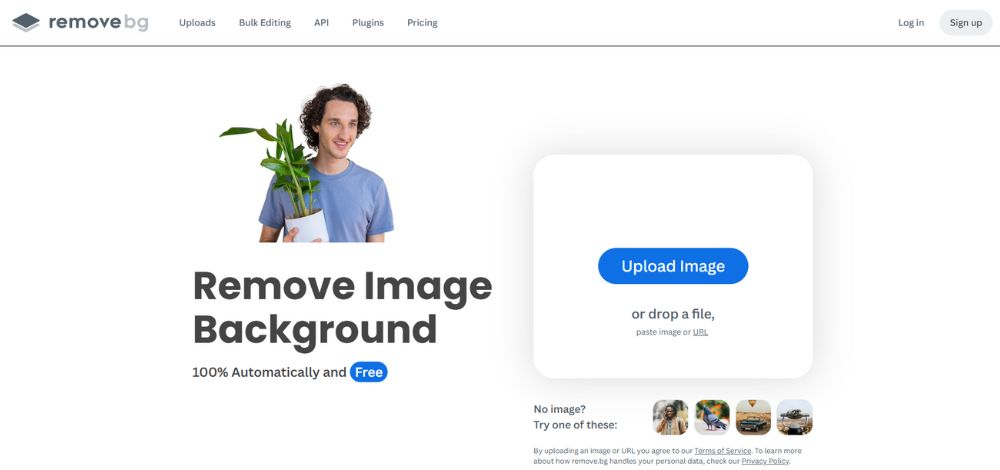Click the man holding plant image
Viewport: 1000px width, 470px height.
(308, 163)
